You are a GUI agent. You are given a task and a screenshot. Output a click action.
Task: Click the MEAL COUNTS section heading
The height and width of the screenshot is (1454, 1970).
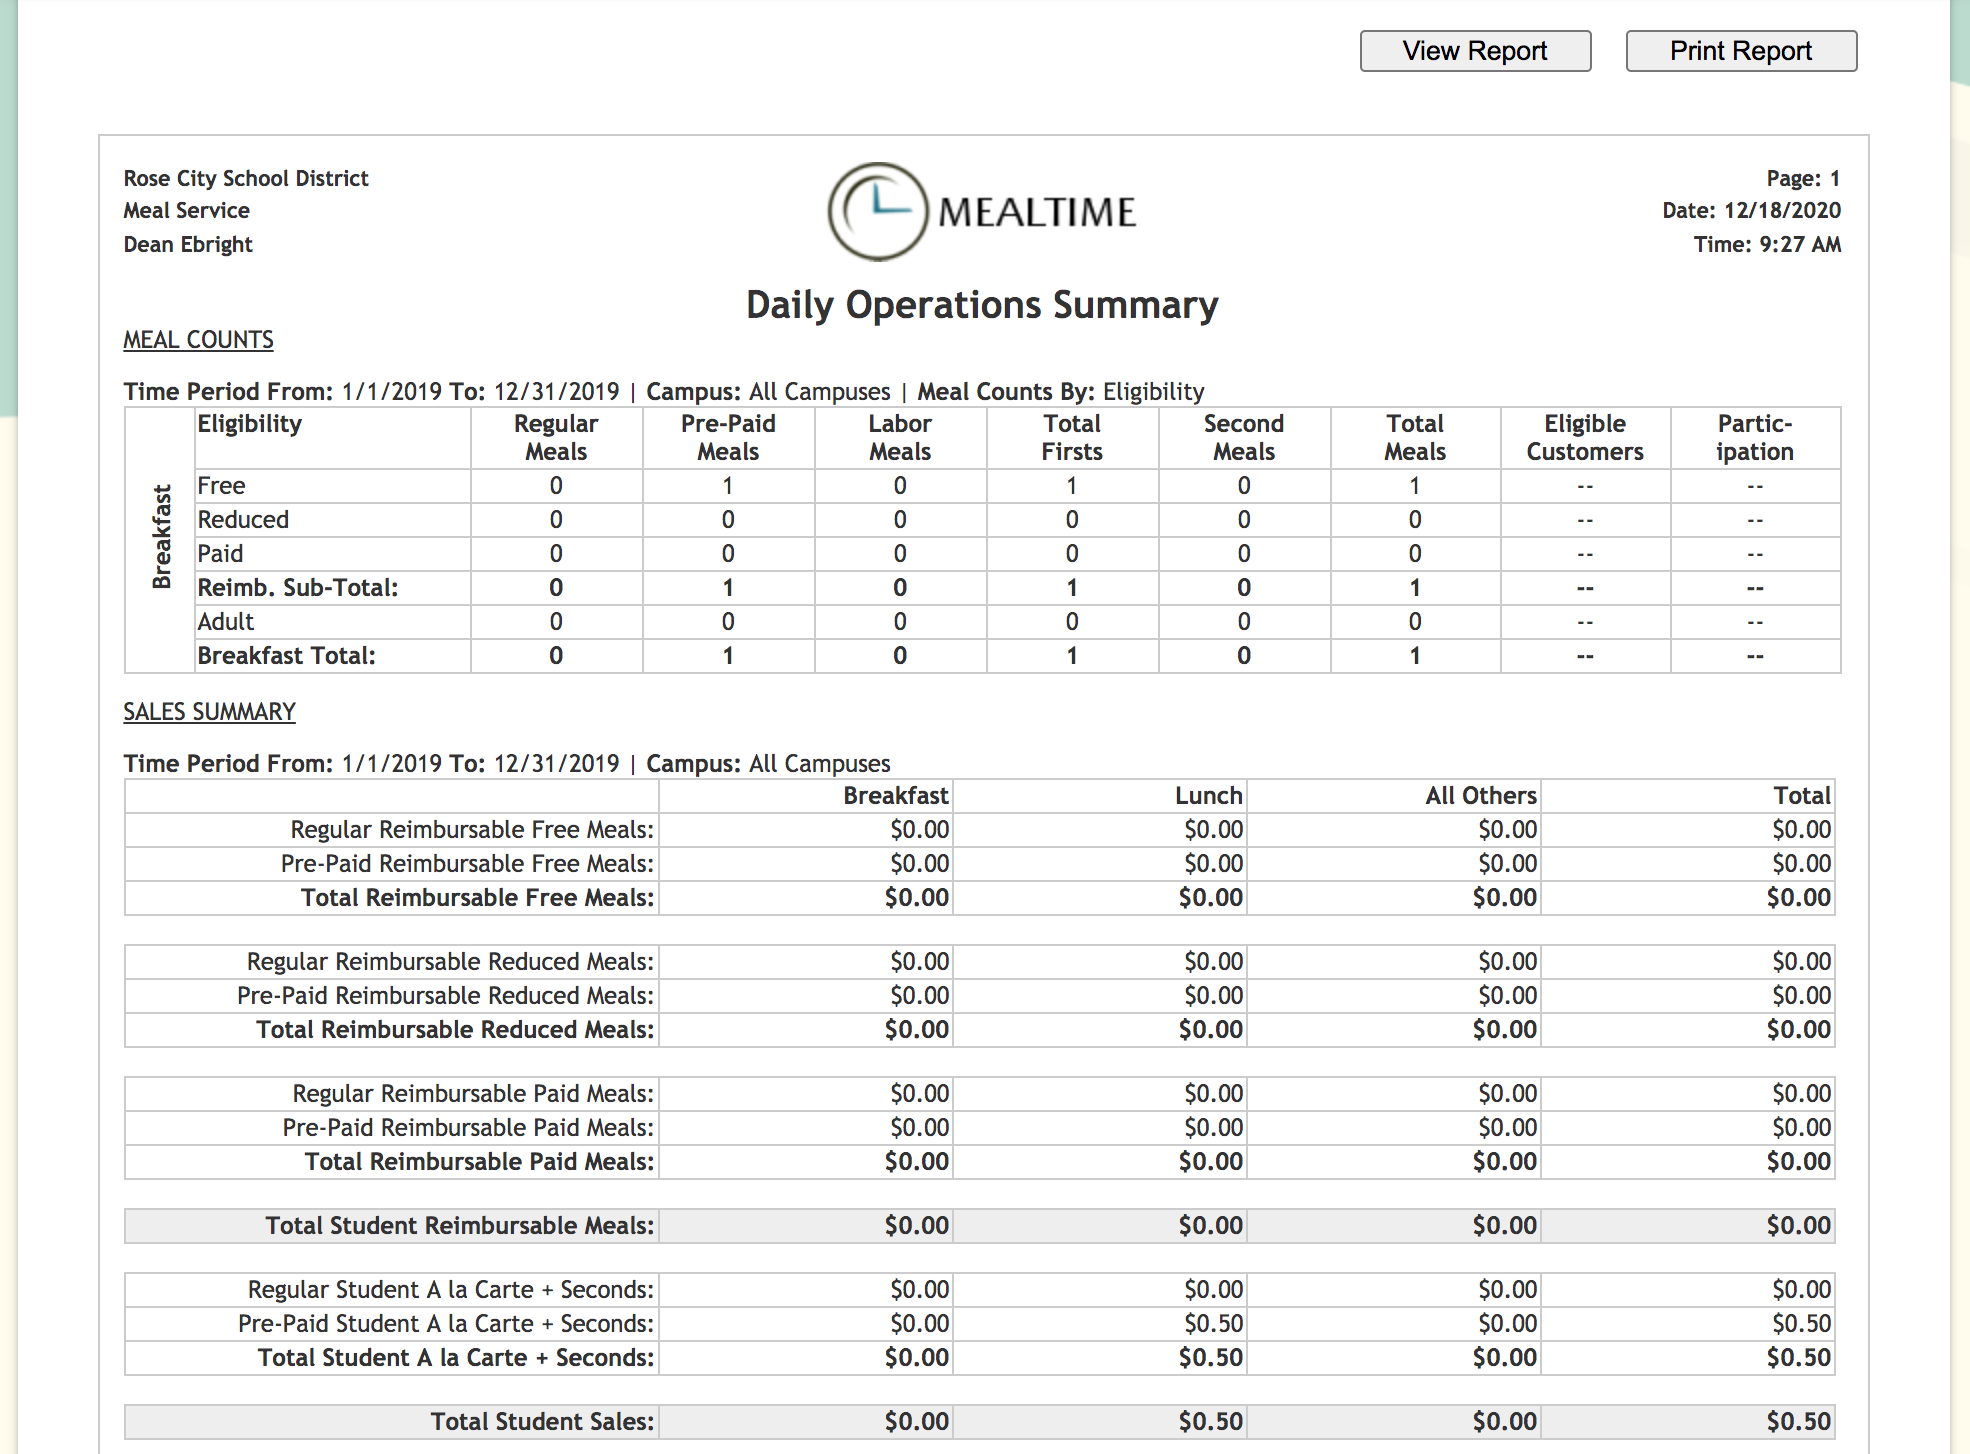[x=198, y=340]
